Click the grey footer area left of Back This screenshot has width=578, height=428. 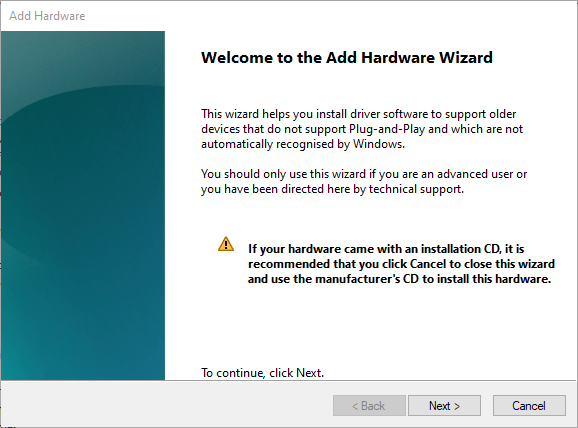click(166, 404)
